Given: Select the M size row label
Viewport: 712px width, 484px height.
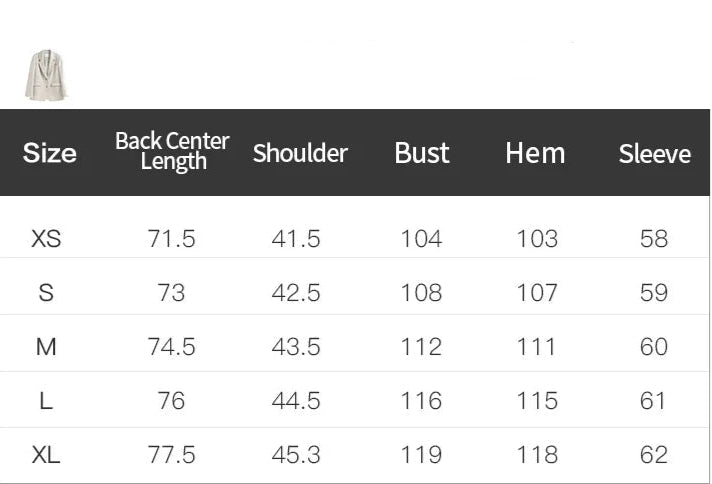Looking at the screenshot, I should coord(46,347).
